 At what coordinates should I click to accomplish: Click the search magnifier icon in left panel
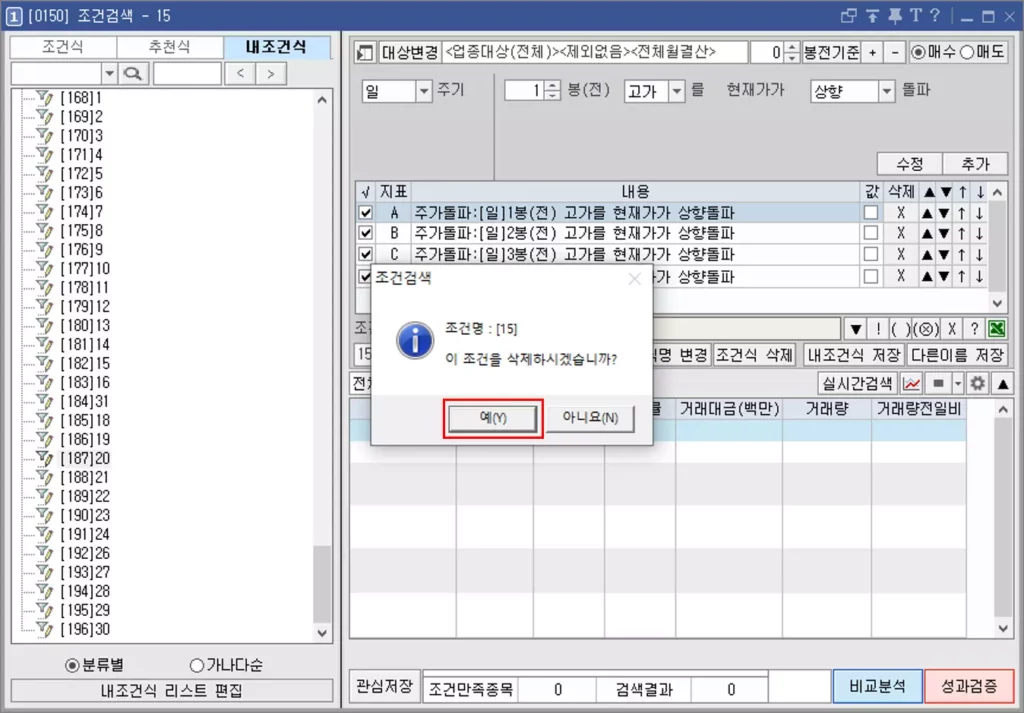click(133, 73)
